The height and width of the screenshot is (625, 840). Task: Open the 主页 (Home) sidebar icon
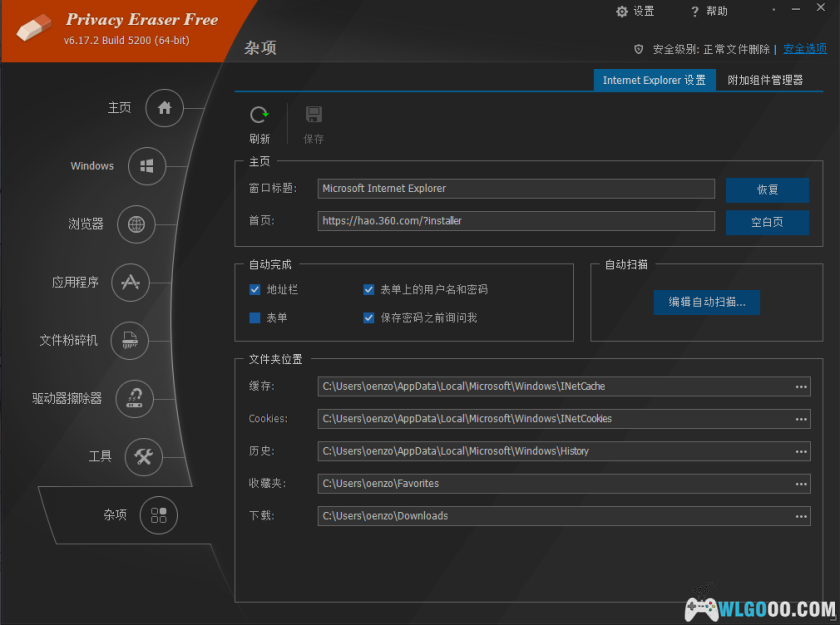(x=164, y=108)
